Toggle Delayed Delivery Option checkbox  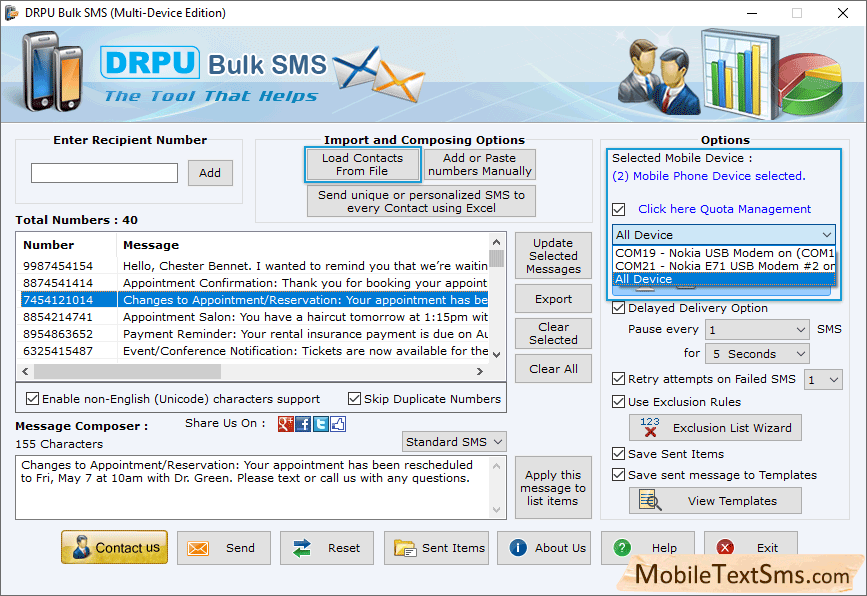tap(619, 308)
